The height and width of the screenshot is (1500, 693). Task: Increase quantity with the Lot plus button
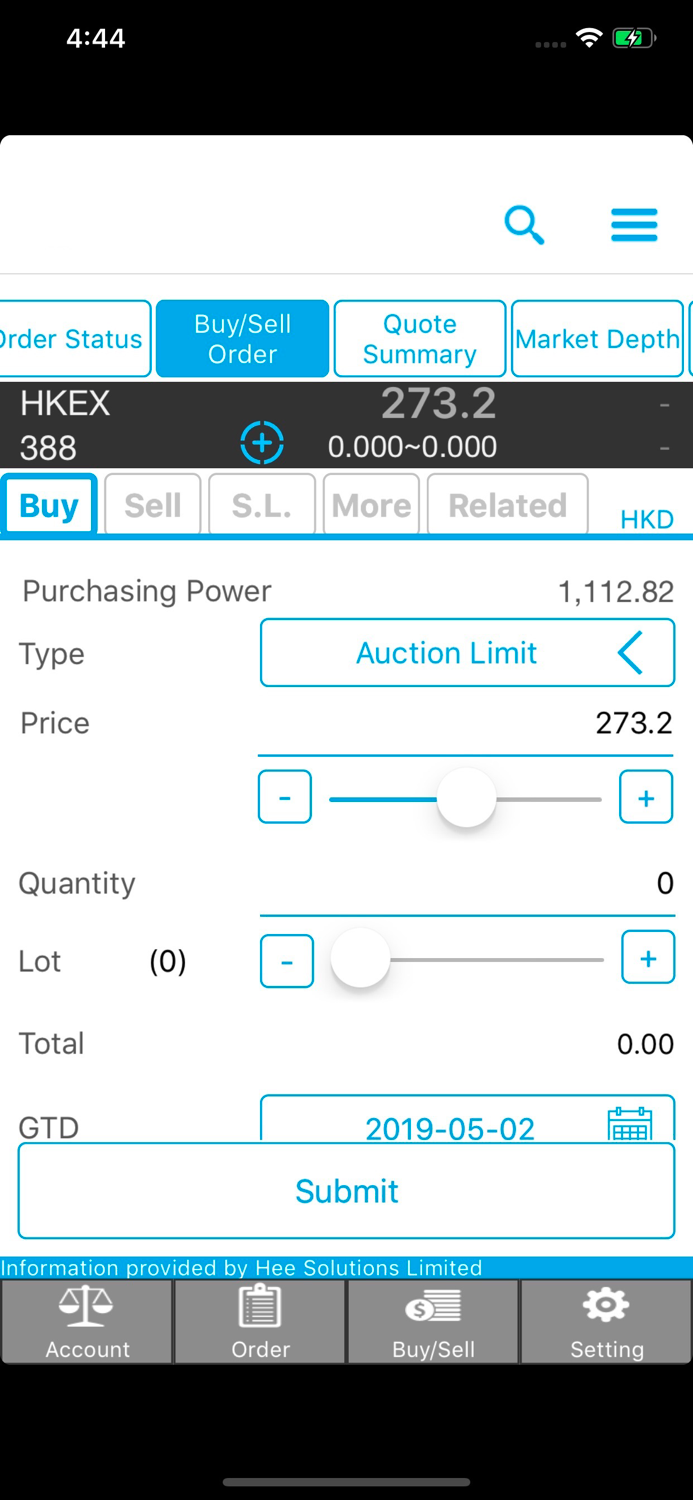(x=647, y=957)
